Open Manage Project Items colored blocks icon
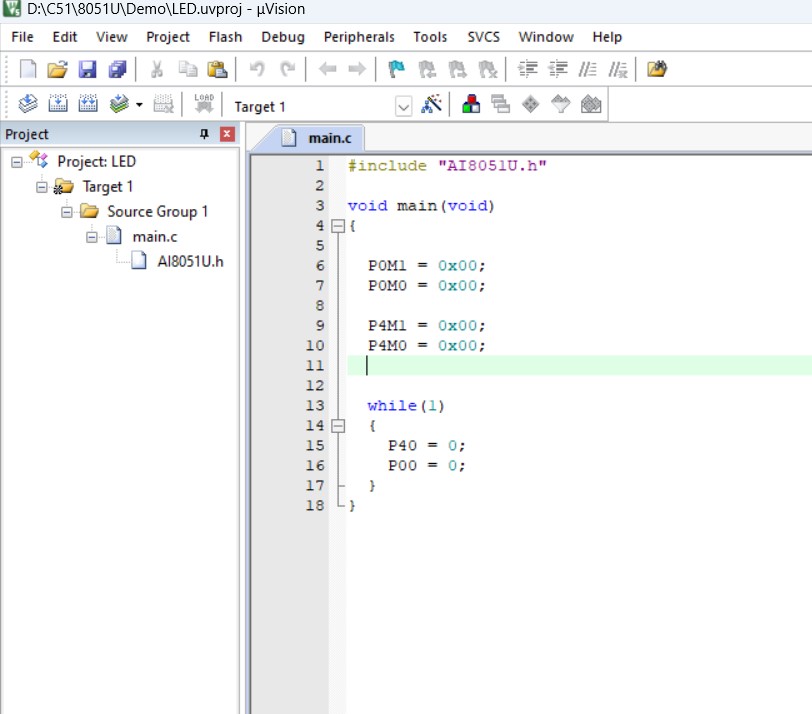This screenshot has width=812, height=714. (x=471, y=104)
